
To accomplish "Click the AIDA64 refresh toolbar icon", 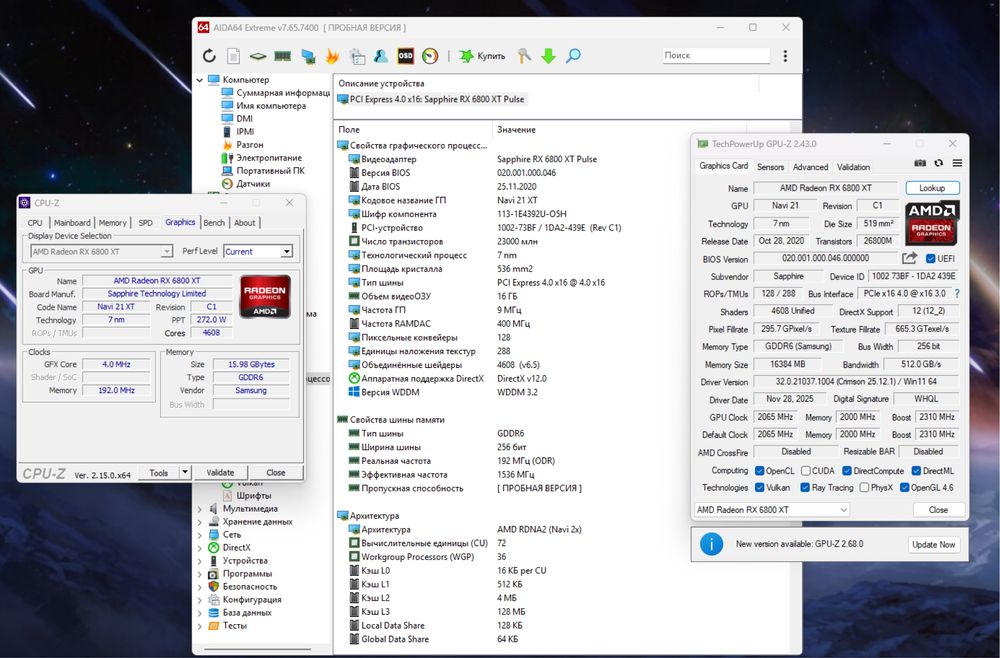I will [209, 56].
